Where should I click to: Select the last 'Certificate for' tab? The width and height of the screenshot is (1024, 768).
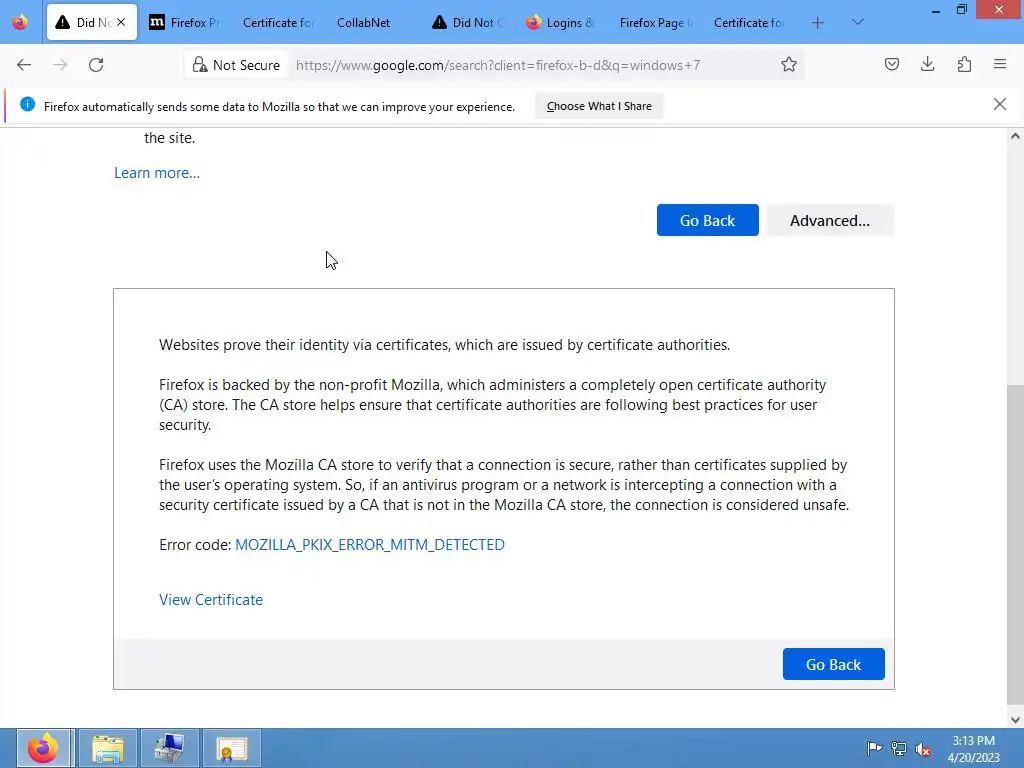(748, 22)
